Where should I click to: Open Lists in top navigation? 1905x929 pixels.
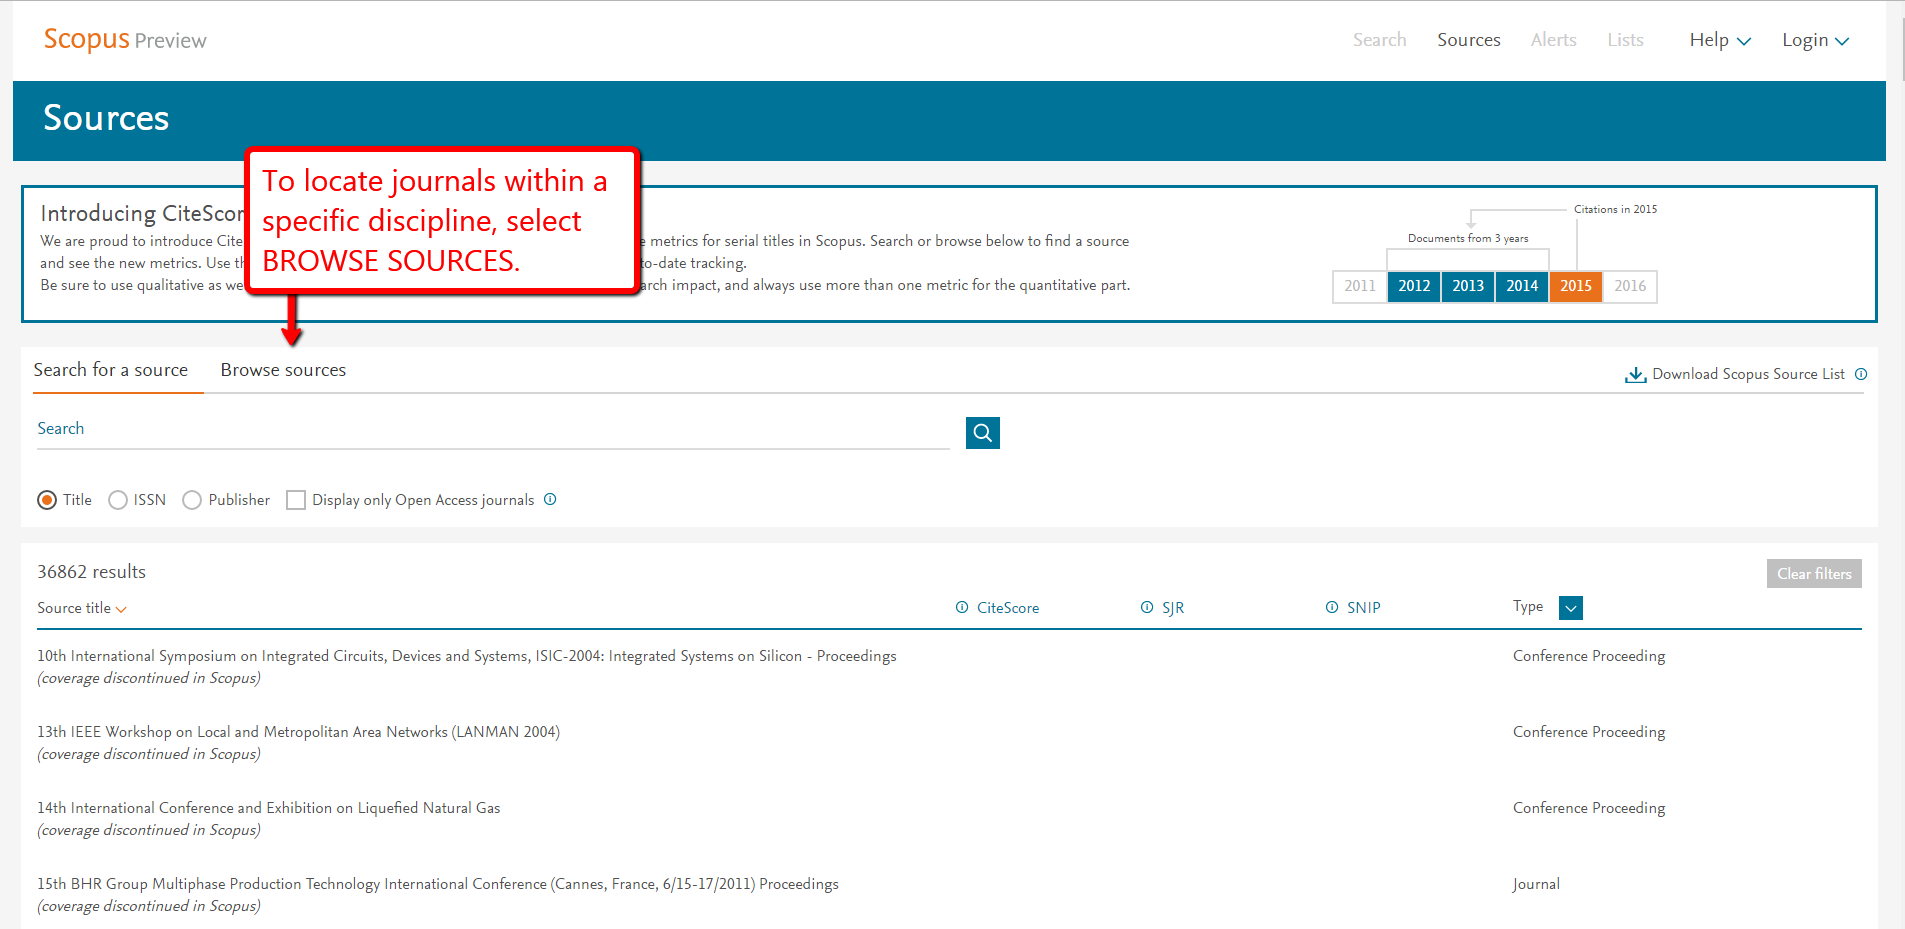point(1625,40)
